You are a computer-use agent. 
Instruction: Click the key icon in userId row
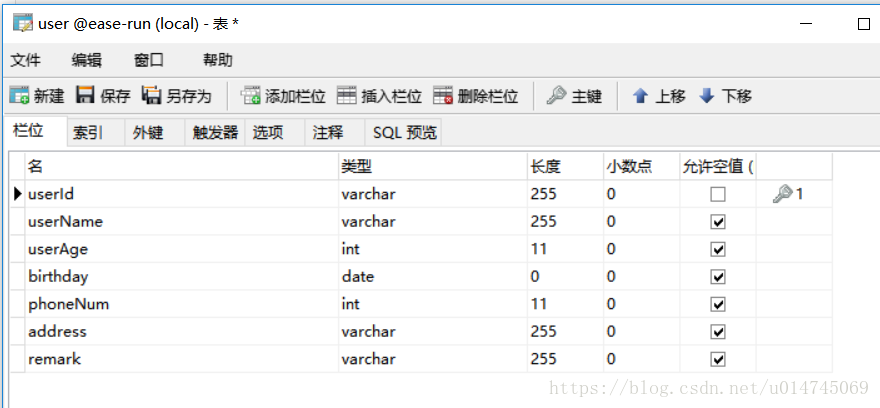pos(782,194)
